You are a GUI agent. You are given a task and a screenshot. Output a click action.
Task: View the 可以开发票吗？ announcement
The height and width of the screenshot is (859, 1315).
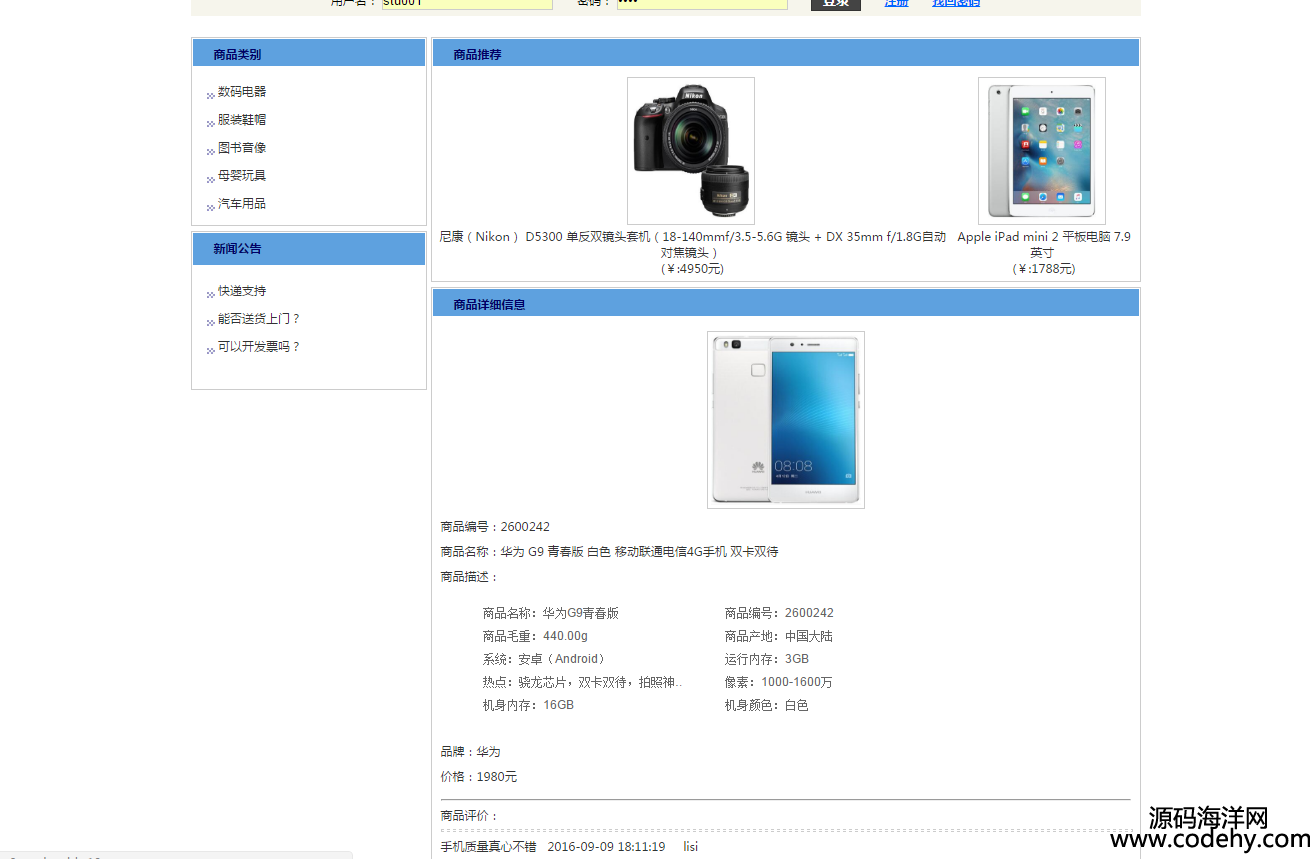[x=260, y=347]
